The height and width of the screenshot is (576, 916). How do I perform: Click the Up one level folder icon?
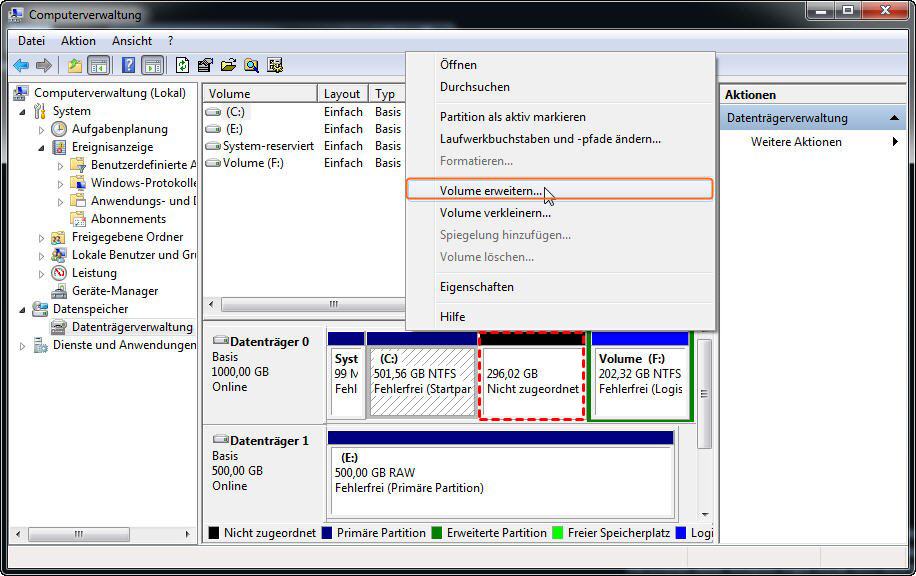[x=74, y=66]
